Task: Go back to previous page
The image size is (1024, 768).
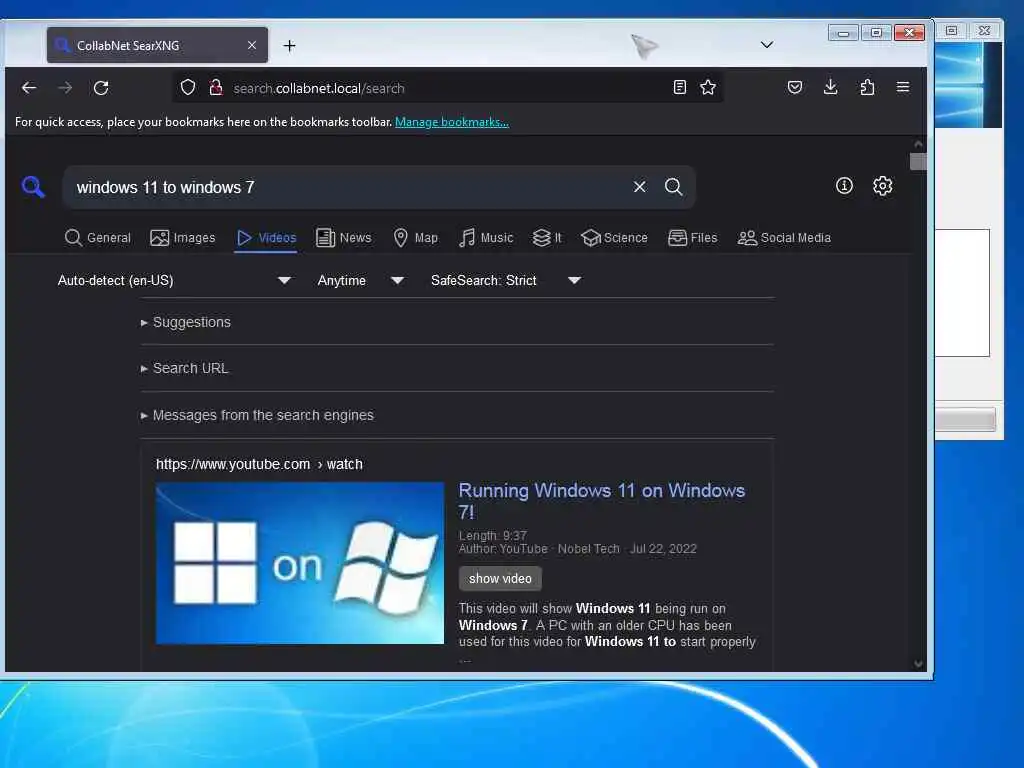Action: coord(29,88)
